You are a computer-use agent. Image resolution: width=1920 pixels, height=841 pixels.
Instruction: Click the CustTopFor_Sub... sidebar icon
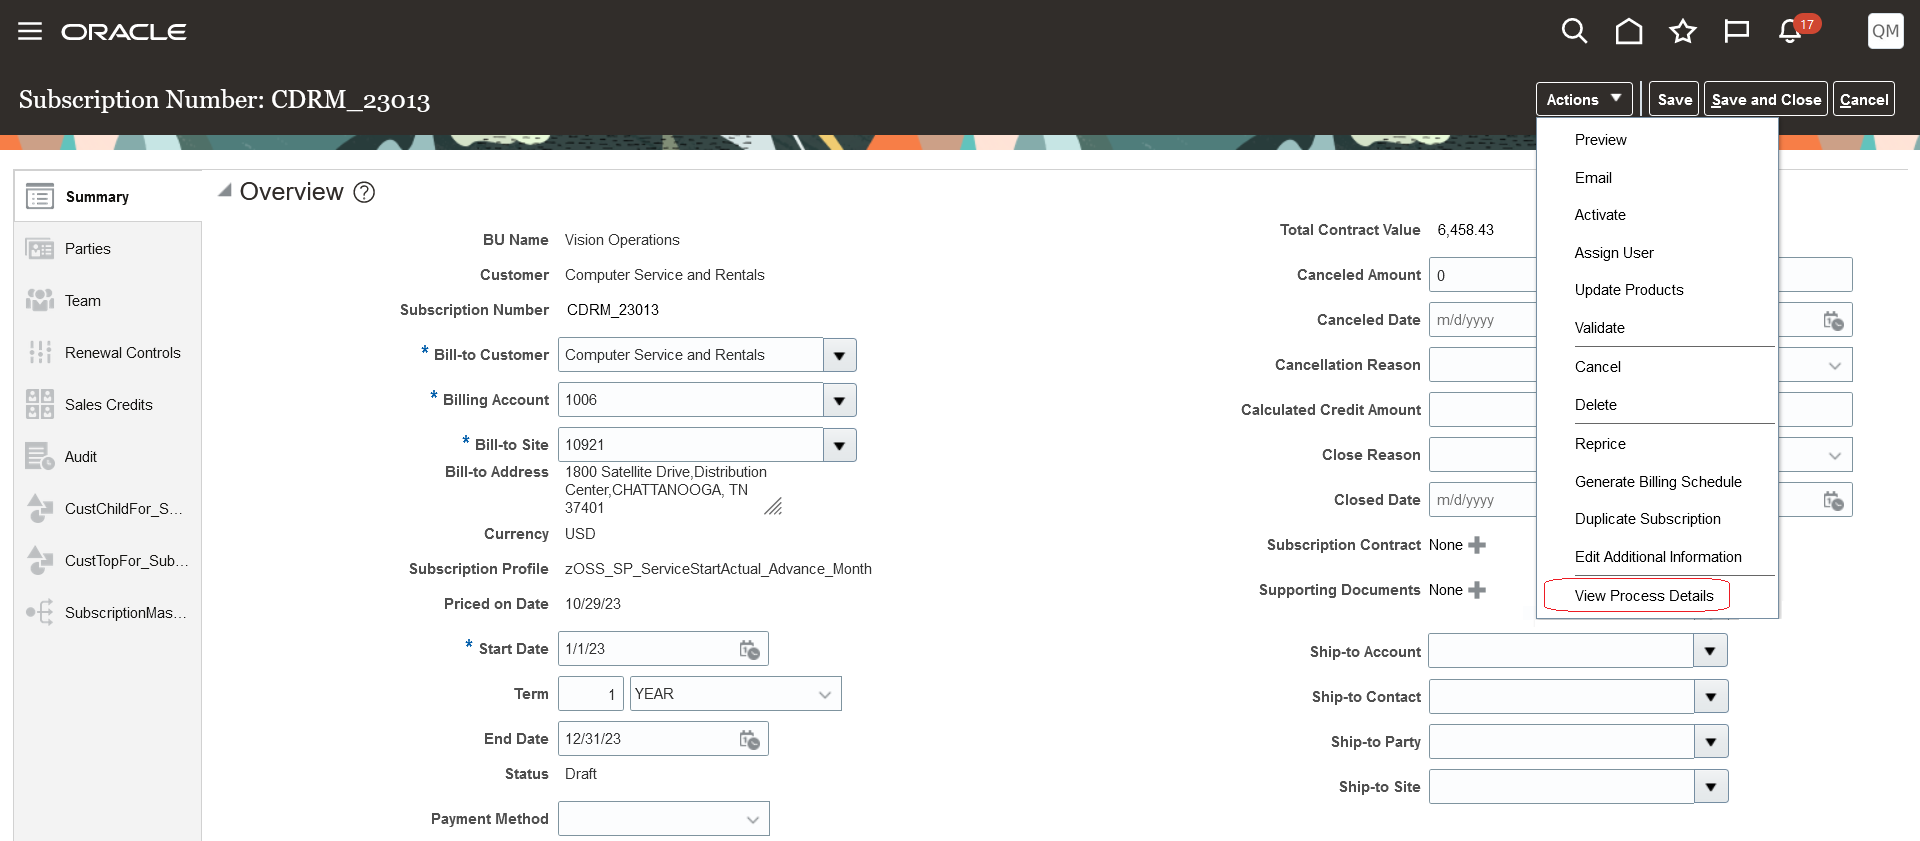click(40, 561)
